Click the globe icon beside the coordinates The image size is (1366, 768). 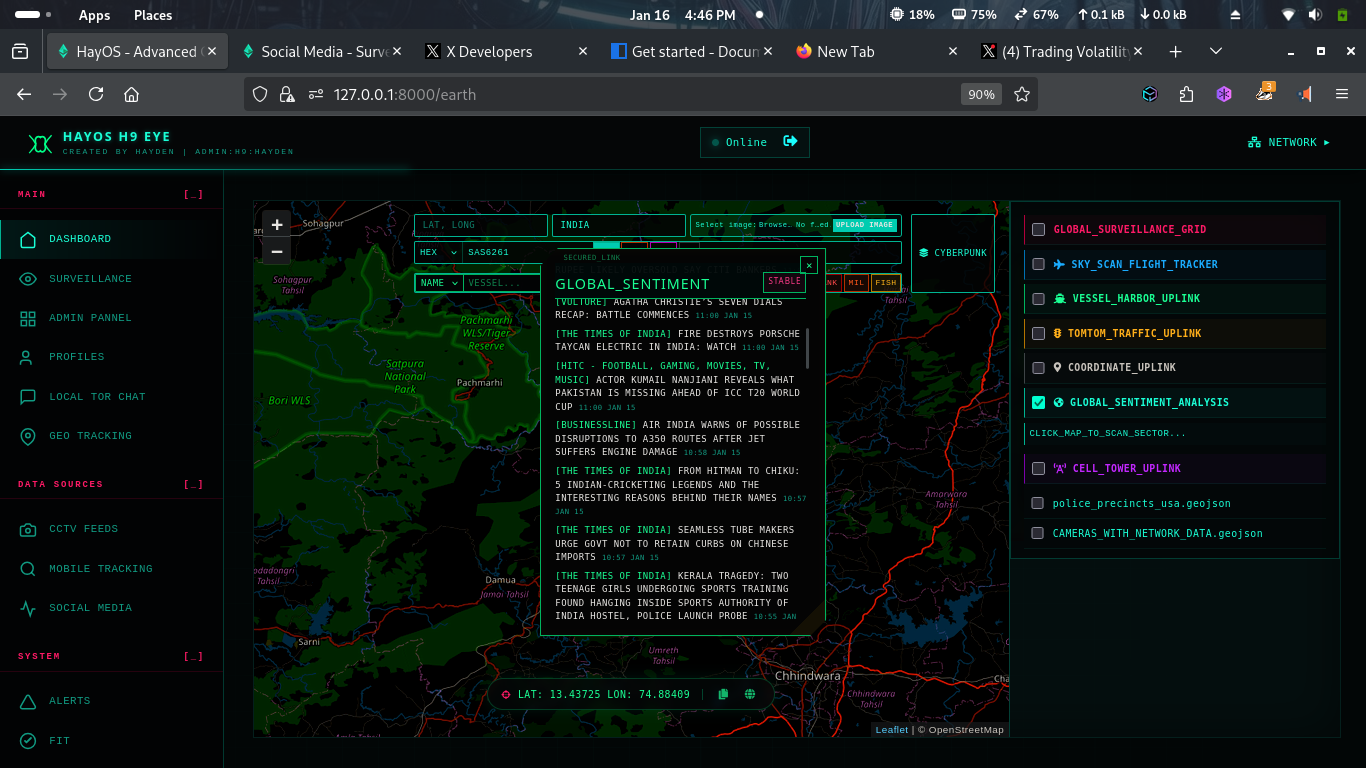pos(749,693)
